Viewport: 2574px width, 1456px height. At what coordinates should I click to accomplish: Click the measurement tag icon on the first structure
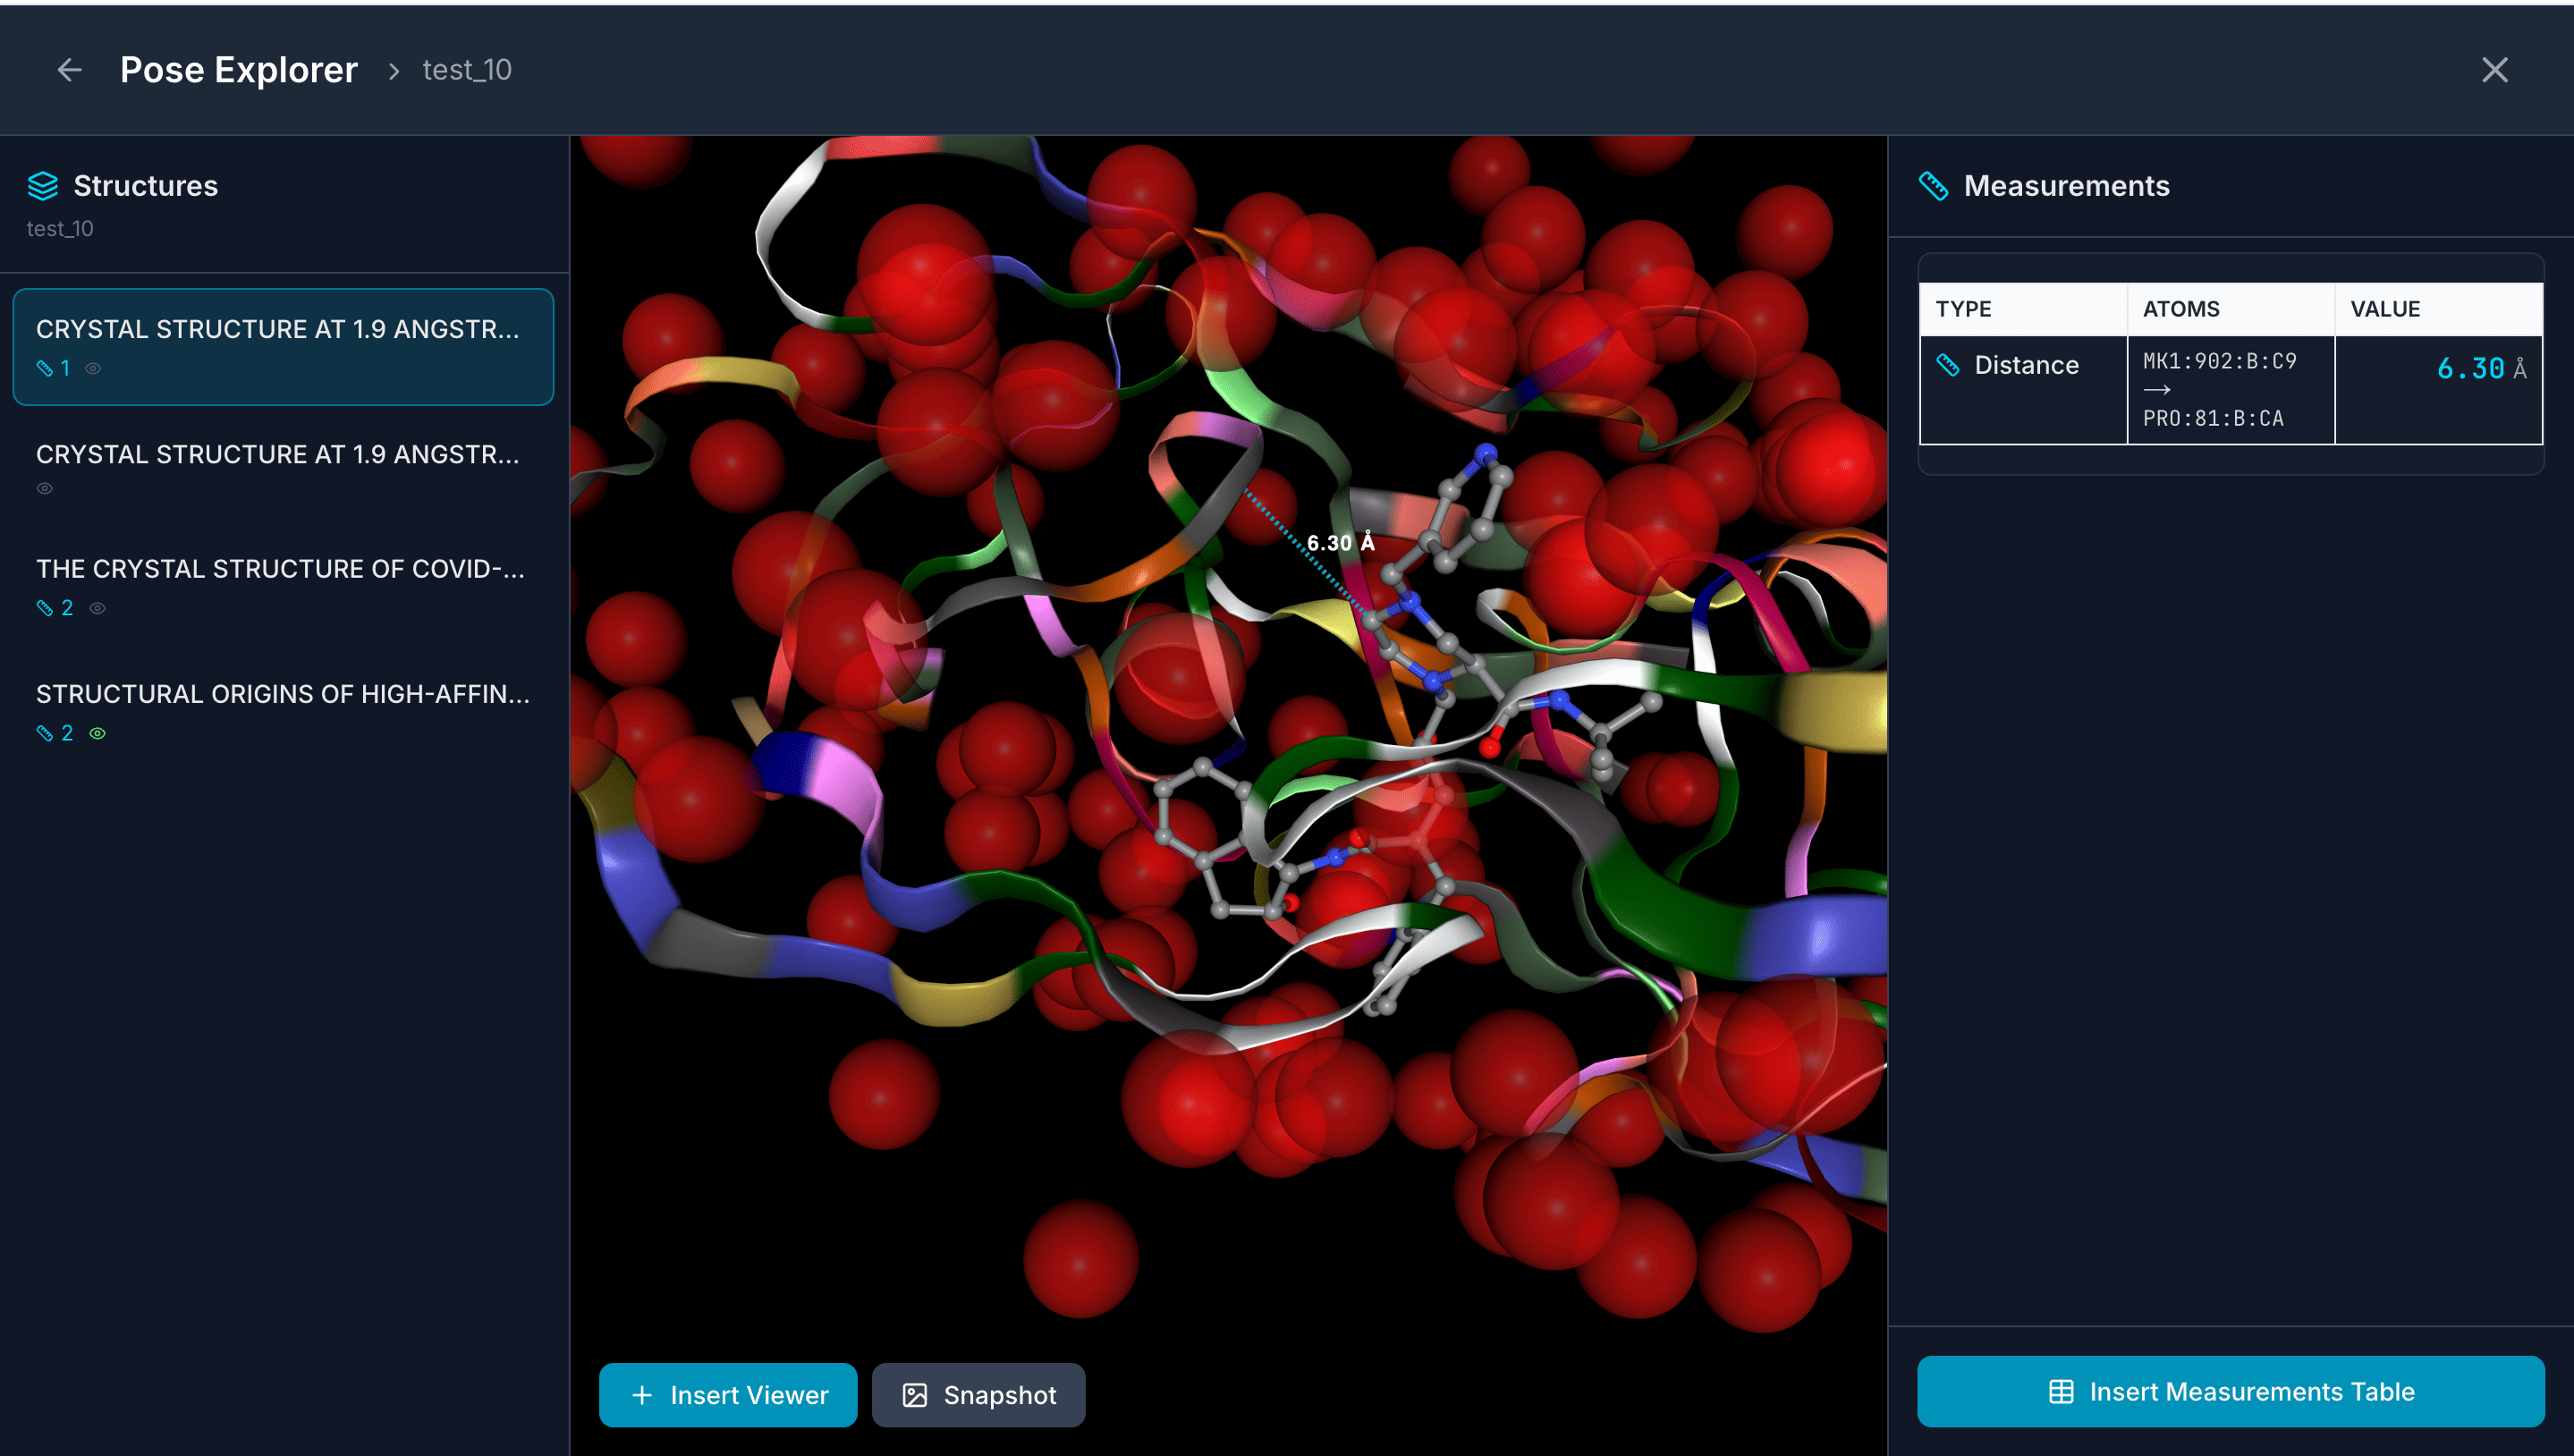(45, 369)
